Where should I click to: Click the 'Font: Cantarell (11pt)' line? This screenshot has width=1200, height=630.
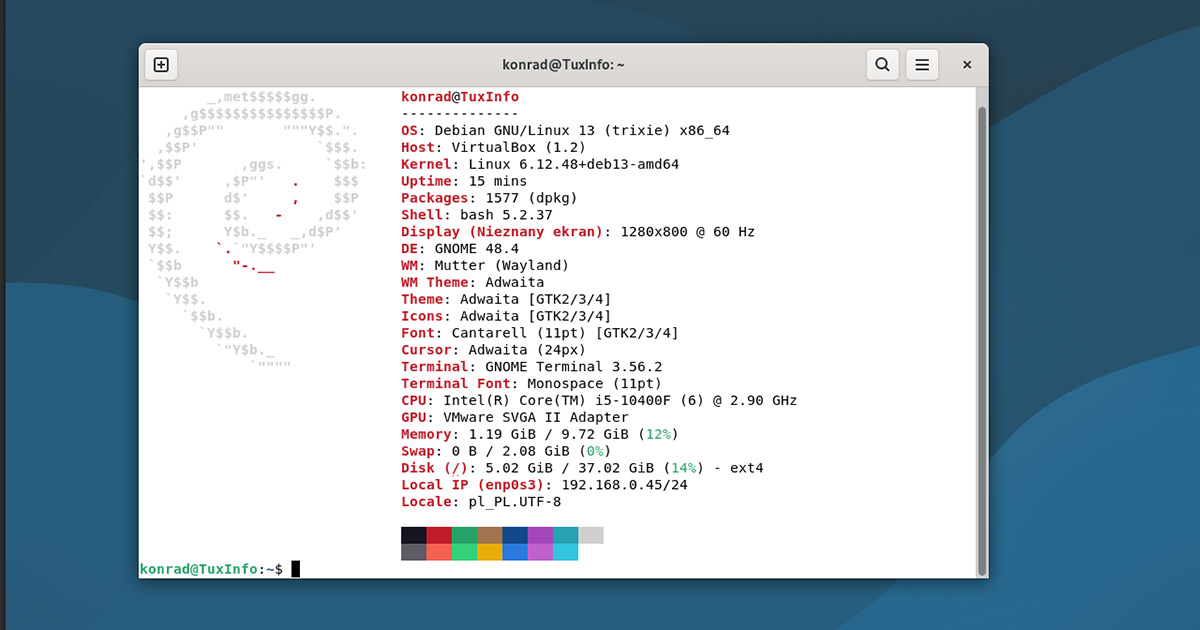pyautogui.click(x=540, y=333)
